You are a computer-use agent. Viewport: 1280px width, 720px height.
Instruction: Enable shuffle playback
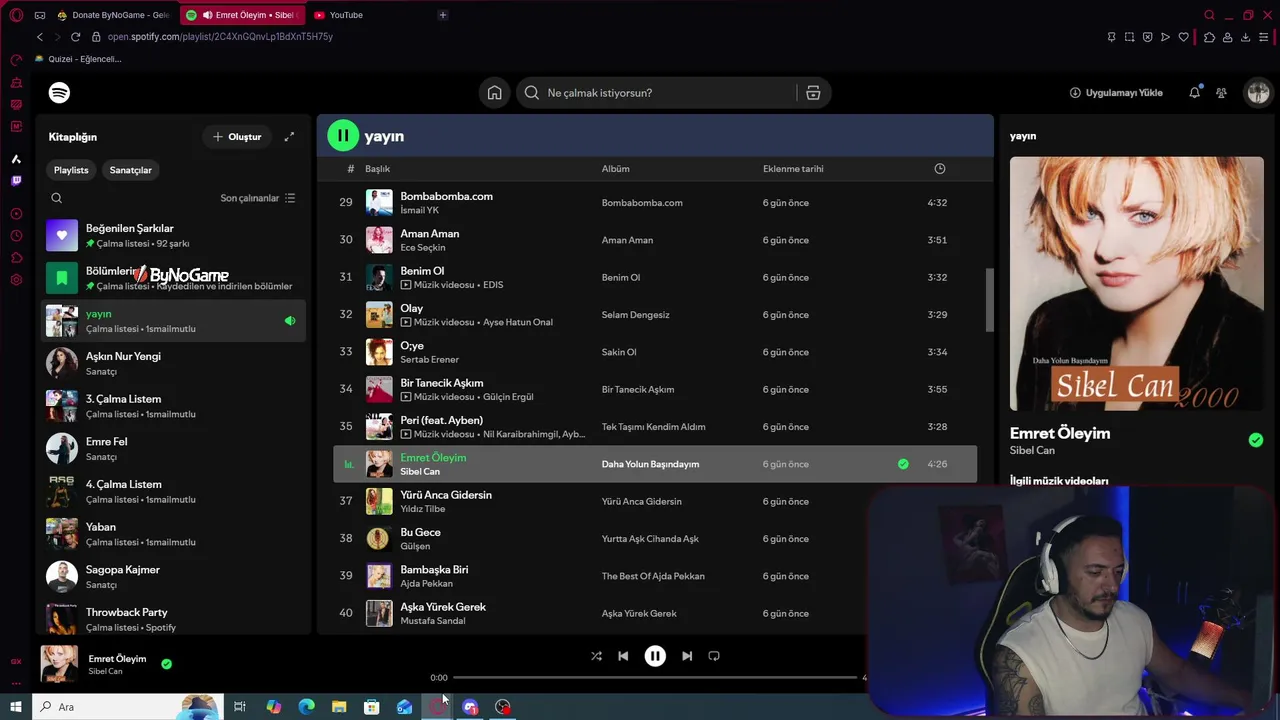[596, 656]
